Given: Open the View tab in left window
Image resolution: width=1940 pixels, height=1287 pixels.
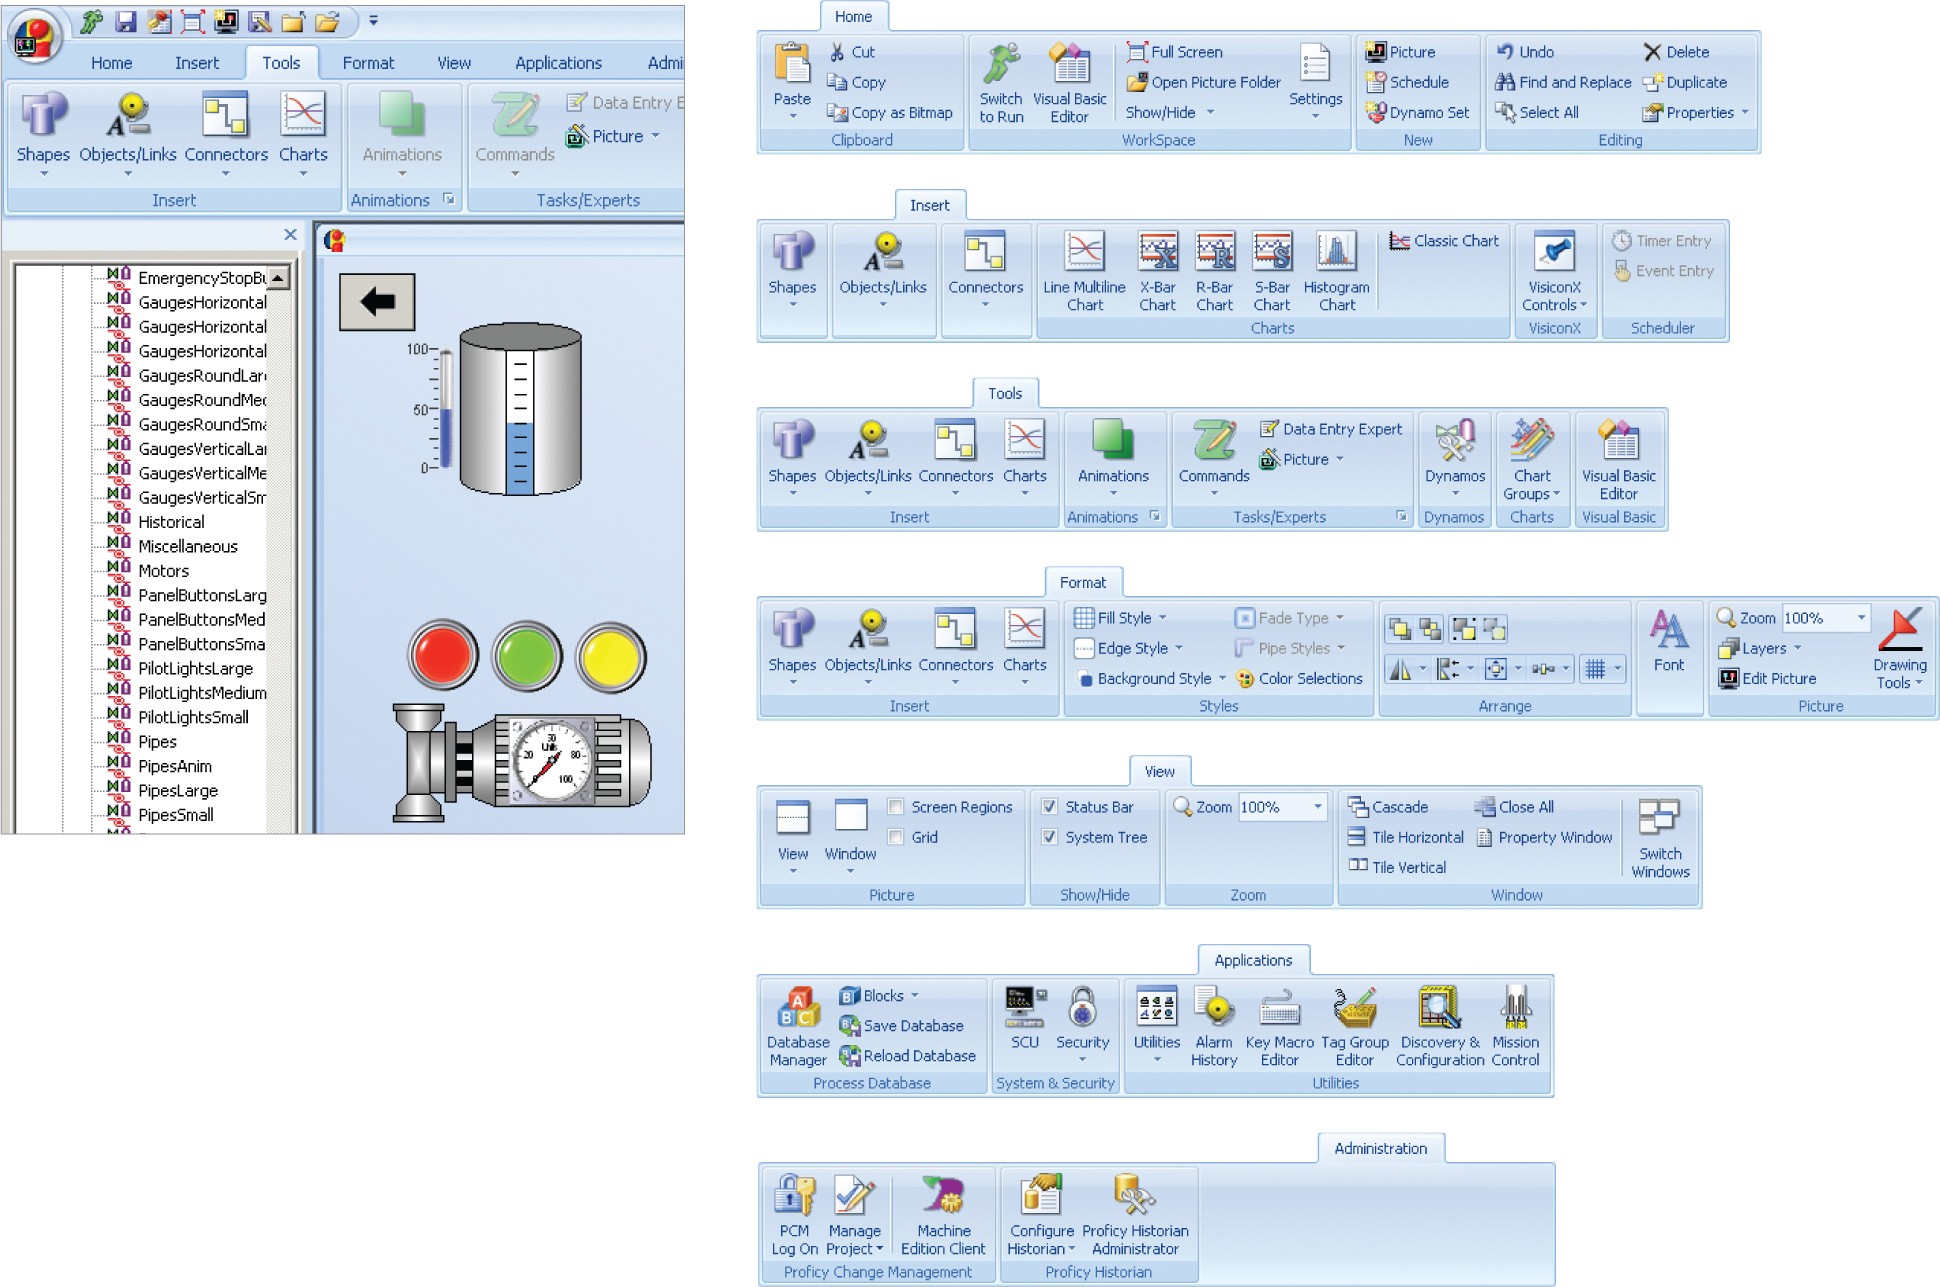Looking at the screenshot, I should point(454,63).
